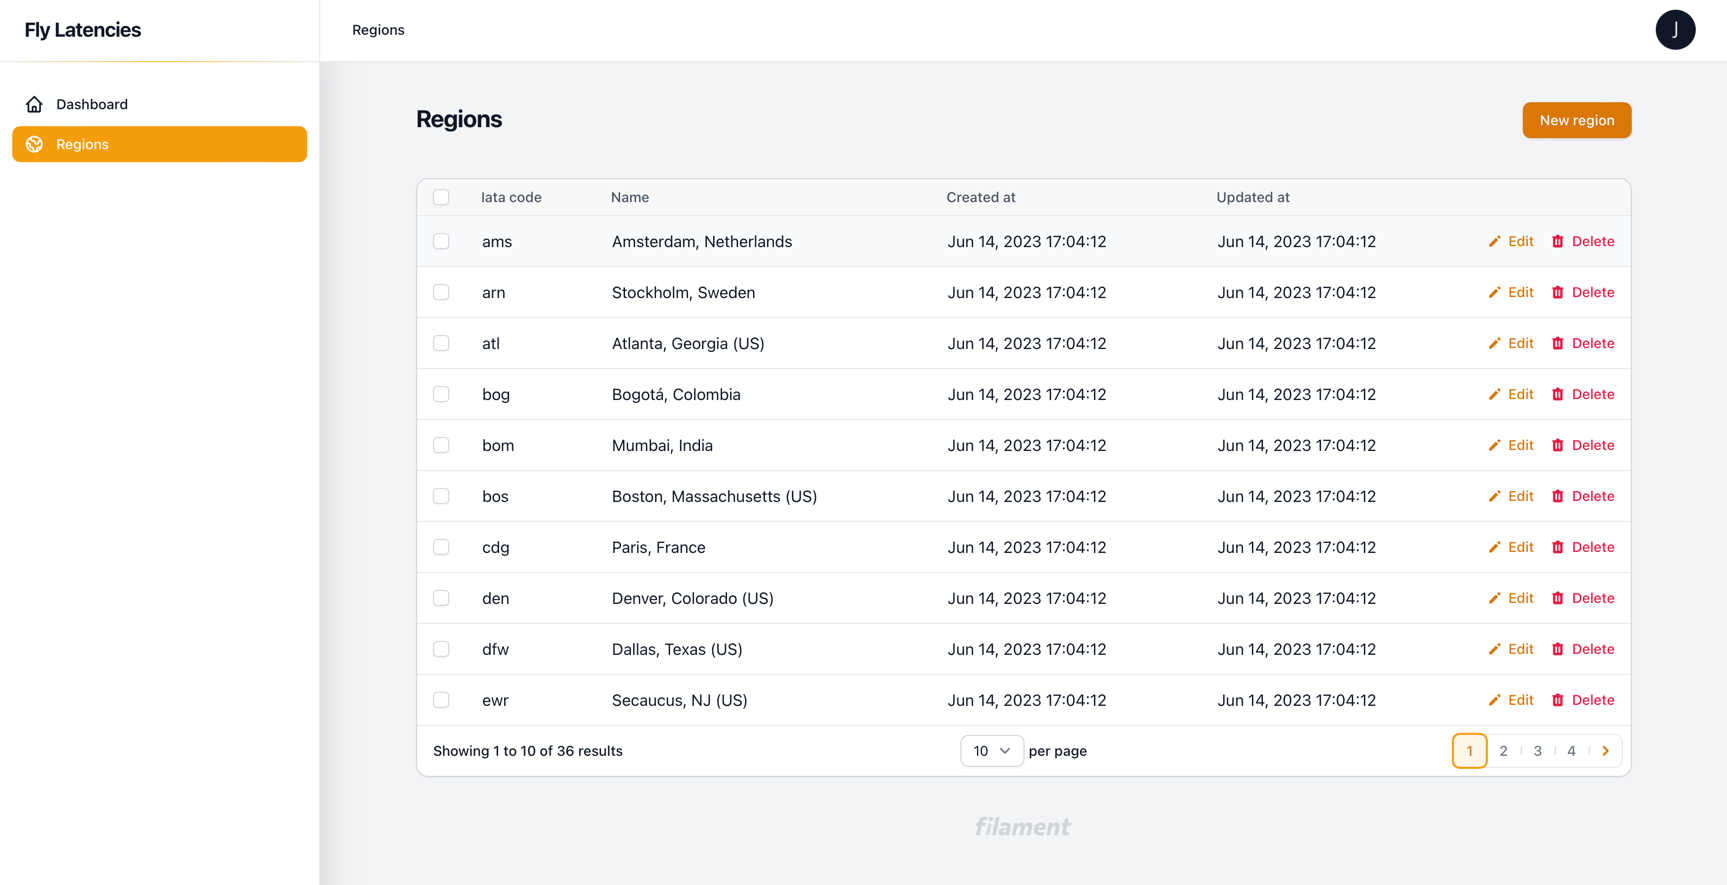
Task: Go to next page with chevron arrow
Action: tap(1605, 751)
